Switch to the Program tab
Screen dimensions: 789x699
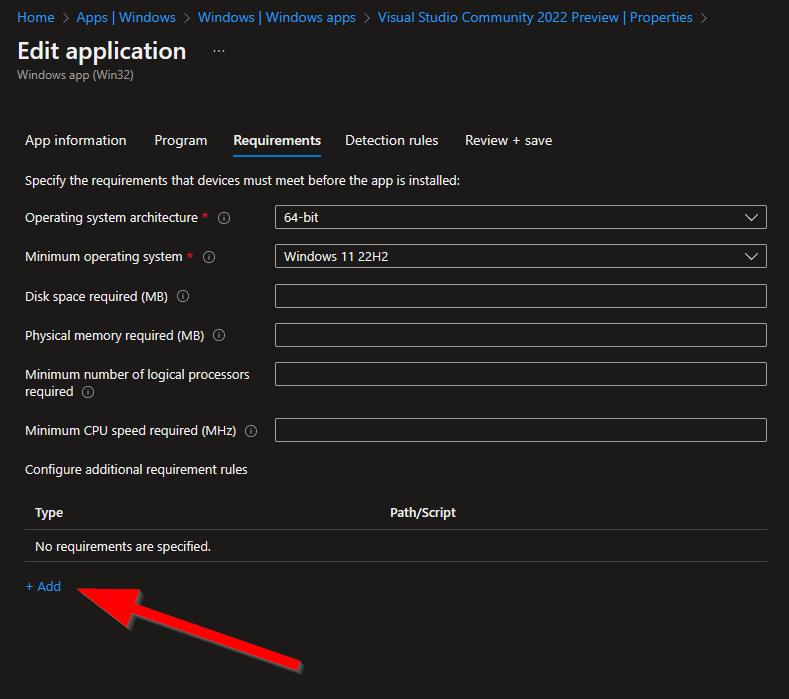pyautogui.click(x=181, y=140)
